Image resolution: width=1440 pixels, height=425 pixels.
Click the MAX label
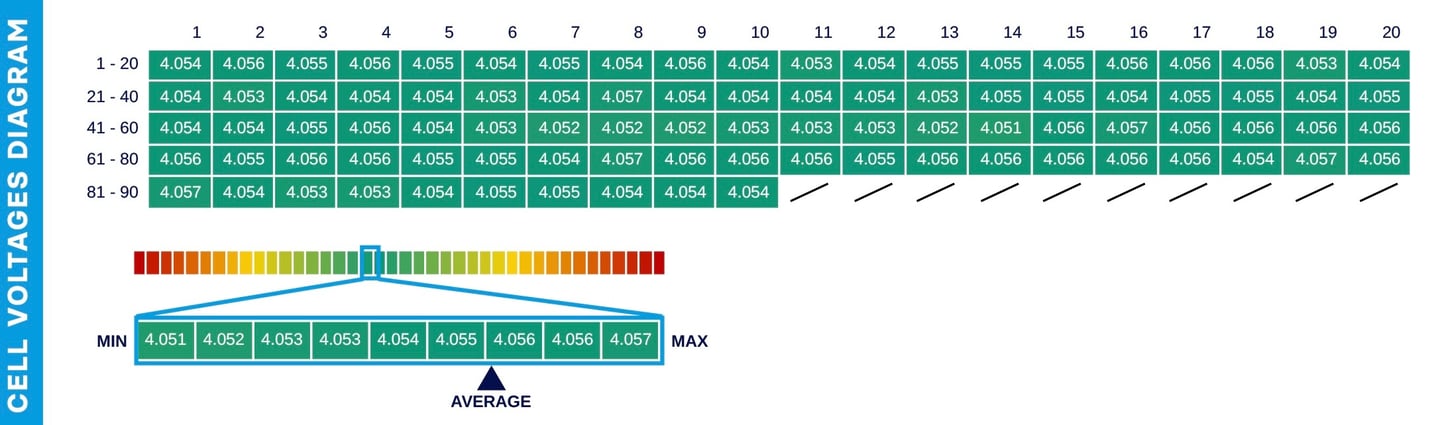[x=689, y=342]
